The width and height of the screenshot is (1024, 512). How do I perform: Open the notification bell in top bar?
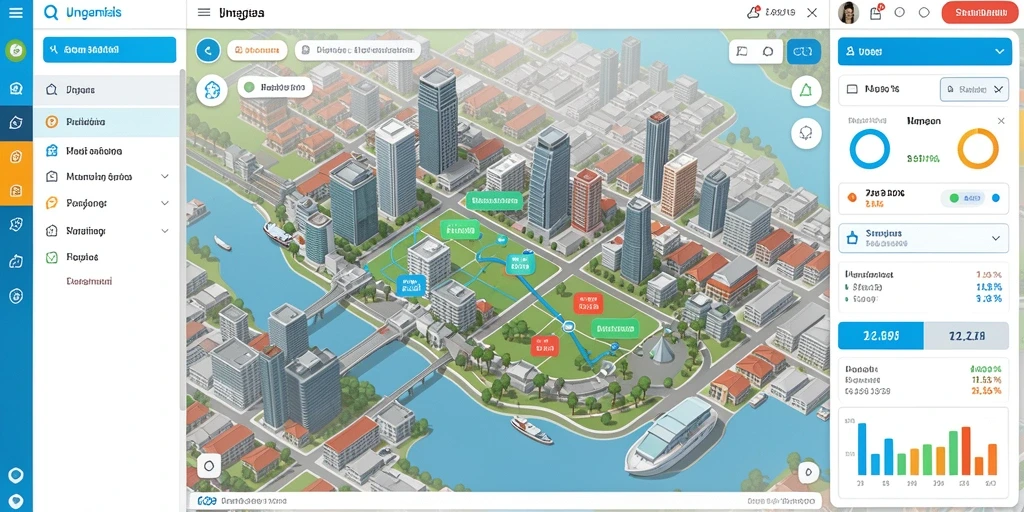click(754, 12)
